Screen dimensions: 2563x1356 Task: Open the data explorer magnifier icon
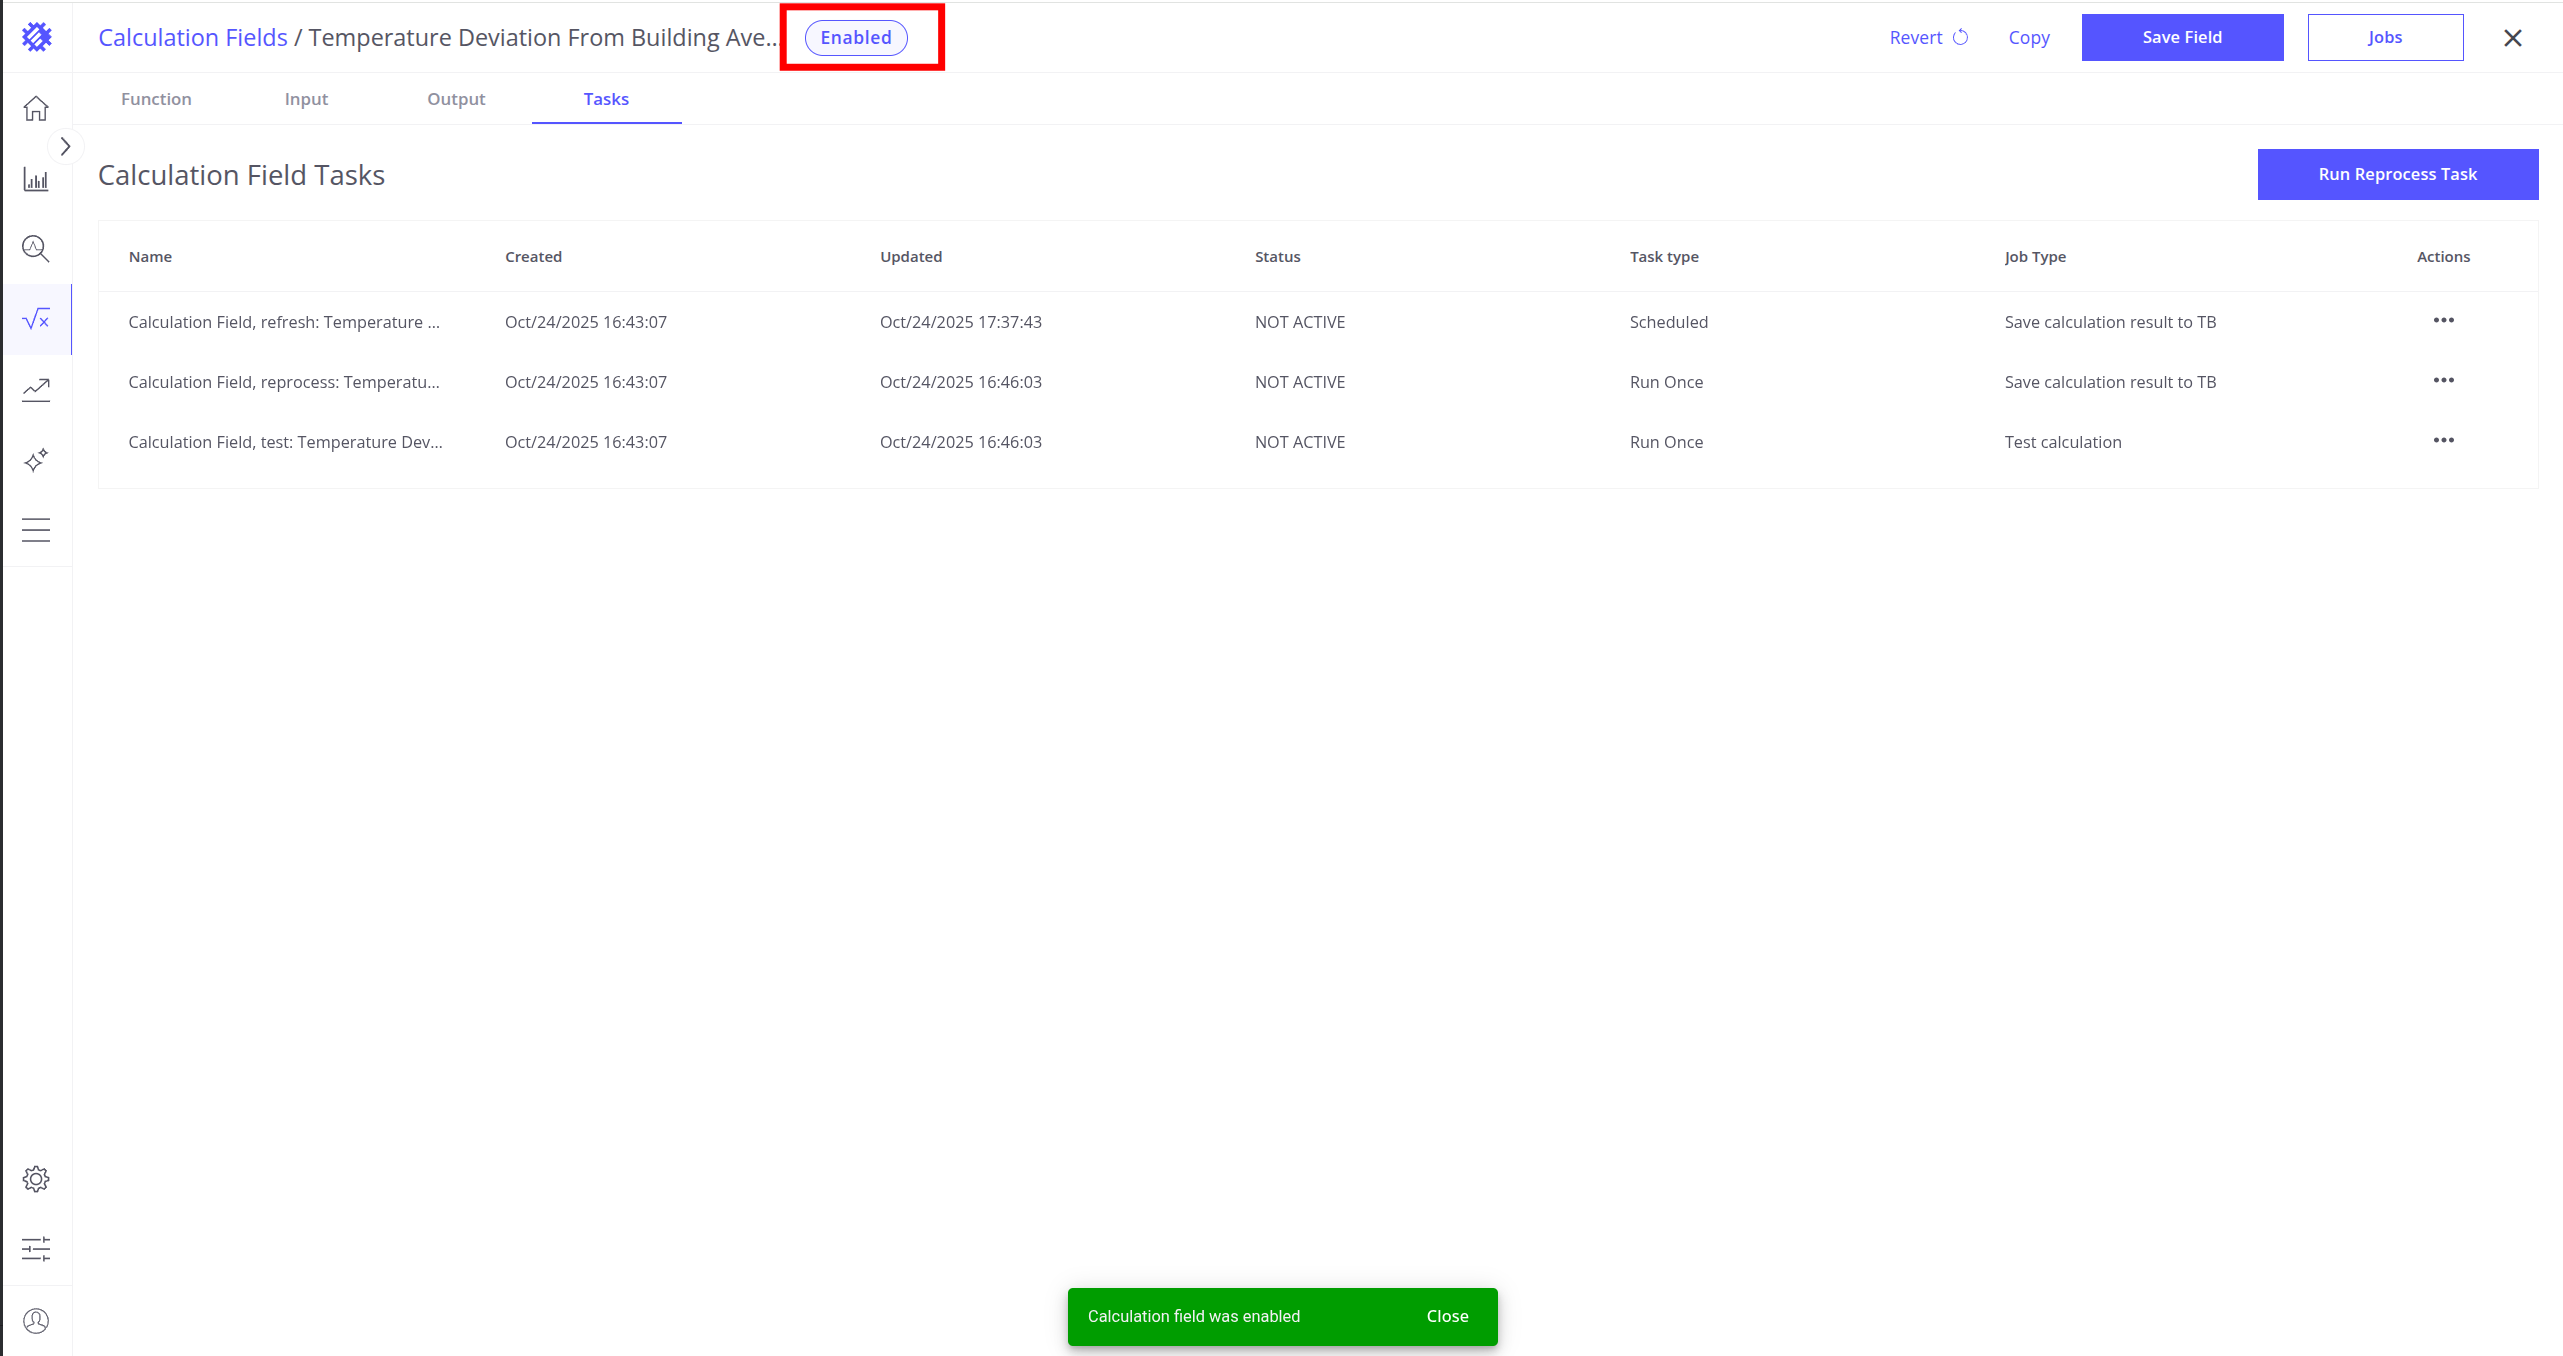(x=36, y=248)
